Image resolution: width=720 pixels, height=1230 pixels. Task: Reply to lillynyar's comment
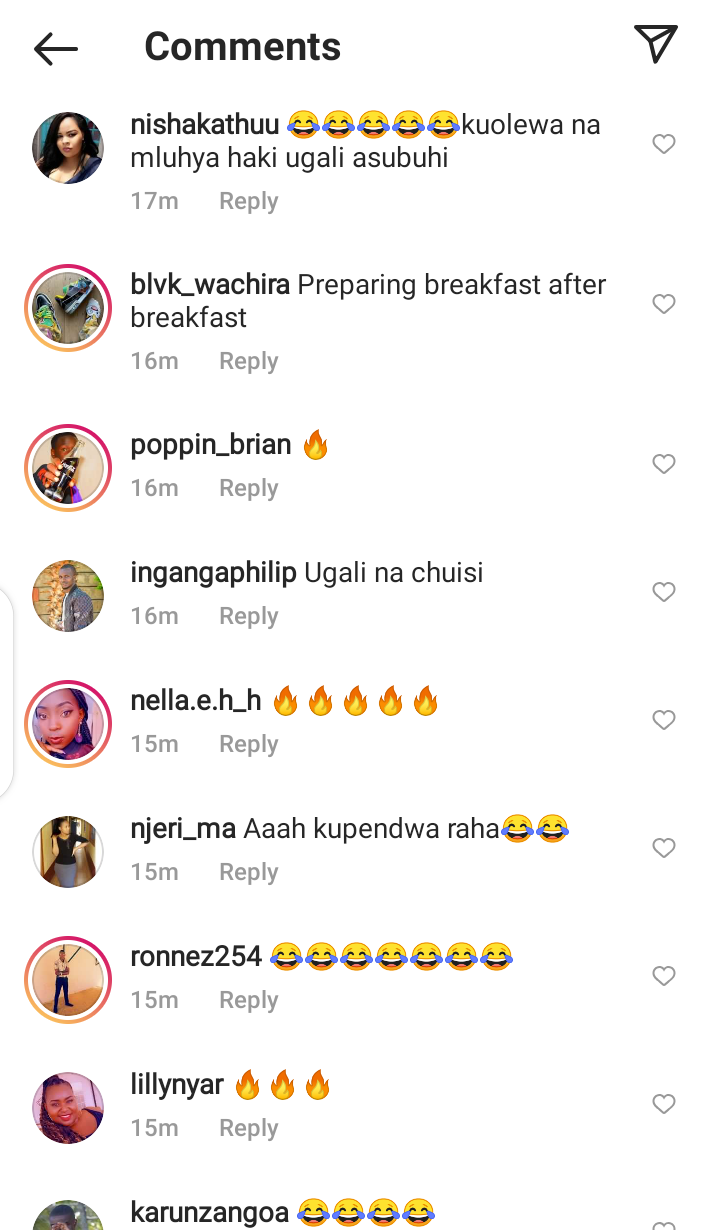coord(249,1129)
